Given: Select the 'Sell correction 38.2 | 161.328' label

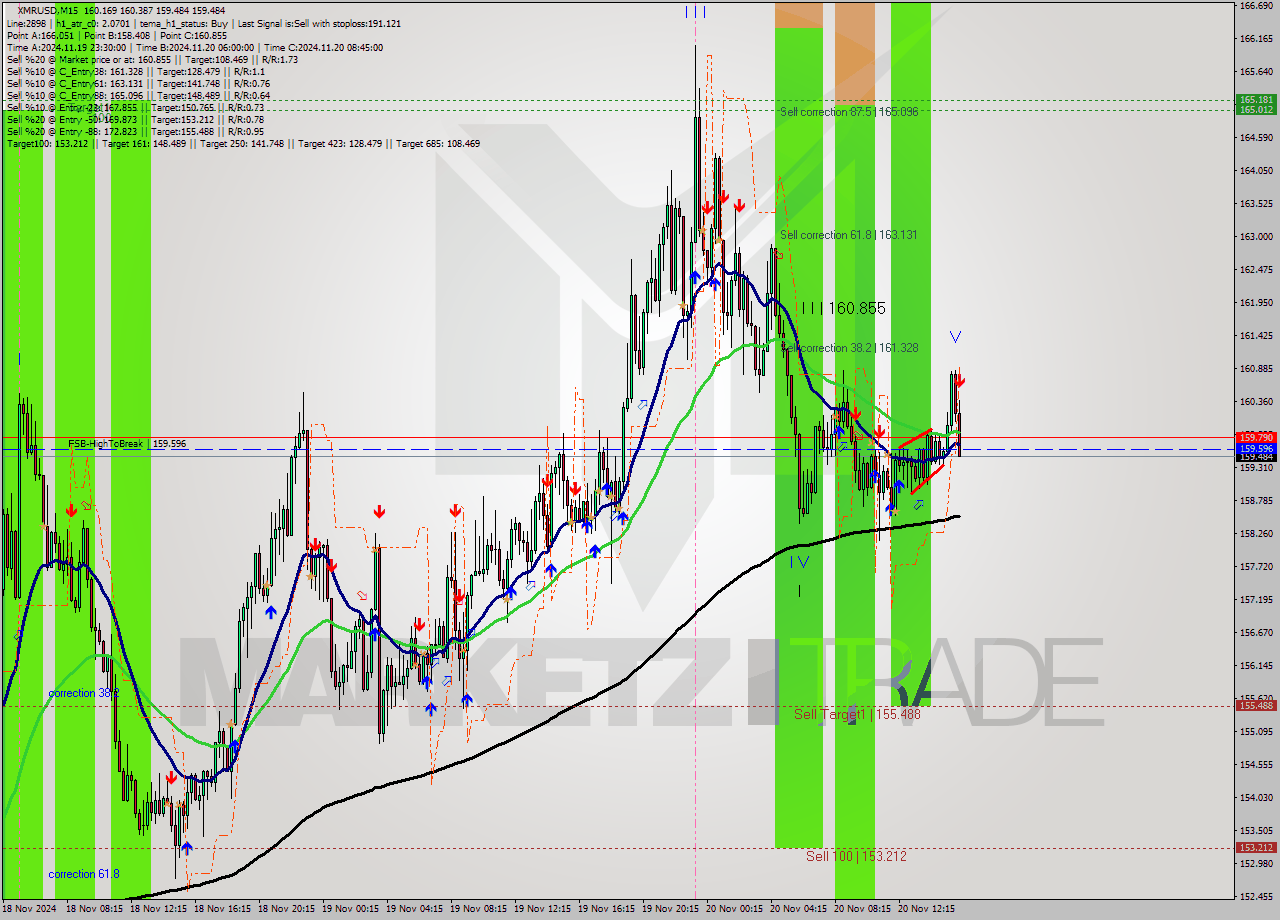Looking at the screenshot, I should pyautogui.click(x=849, y=348).
